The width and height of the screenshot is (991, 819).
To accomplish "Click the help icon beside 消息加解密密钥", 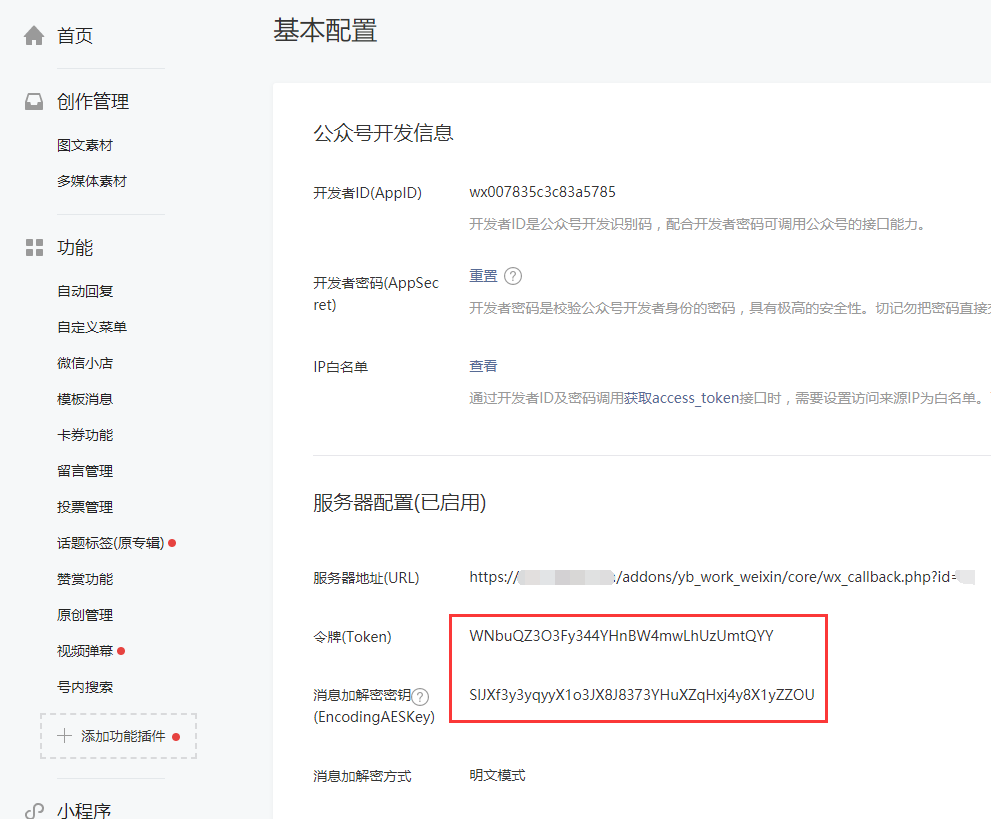I will point(421,696).
